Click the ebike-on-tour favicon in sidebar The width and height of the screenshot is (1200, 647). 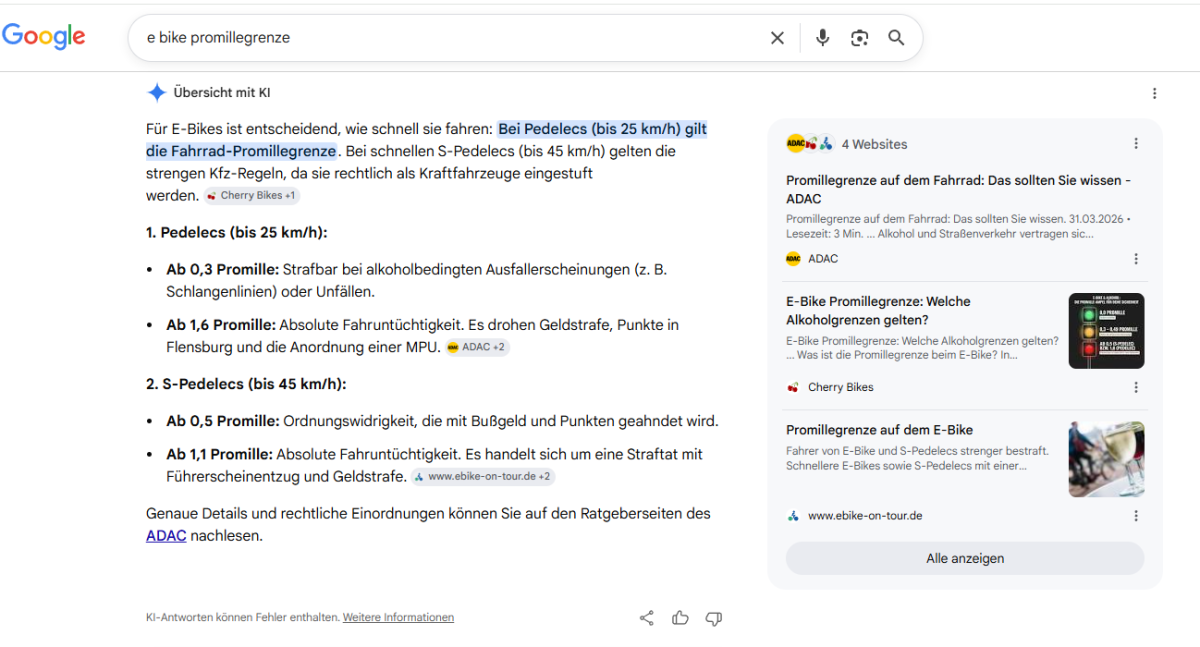pyautogui.click(x=793, y=516)
